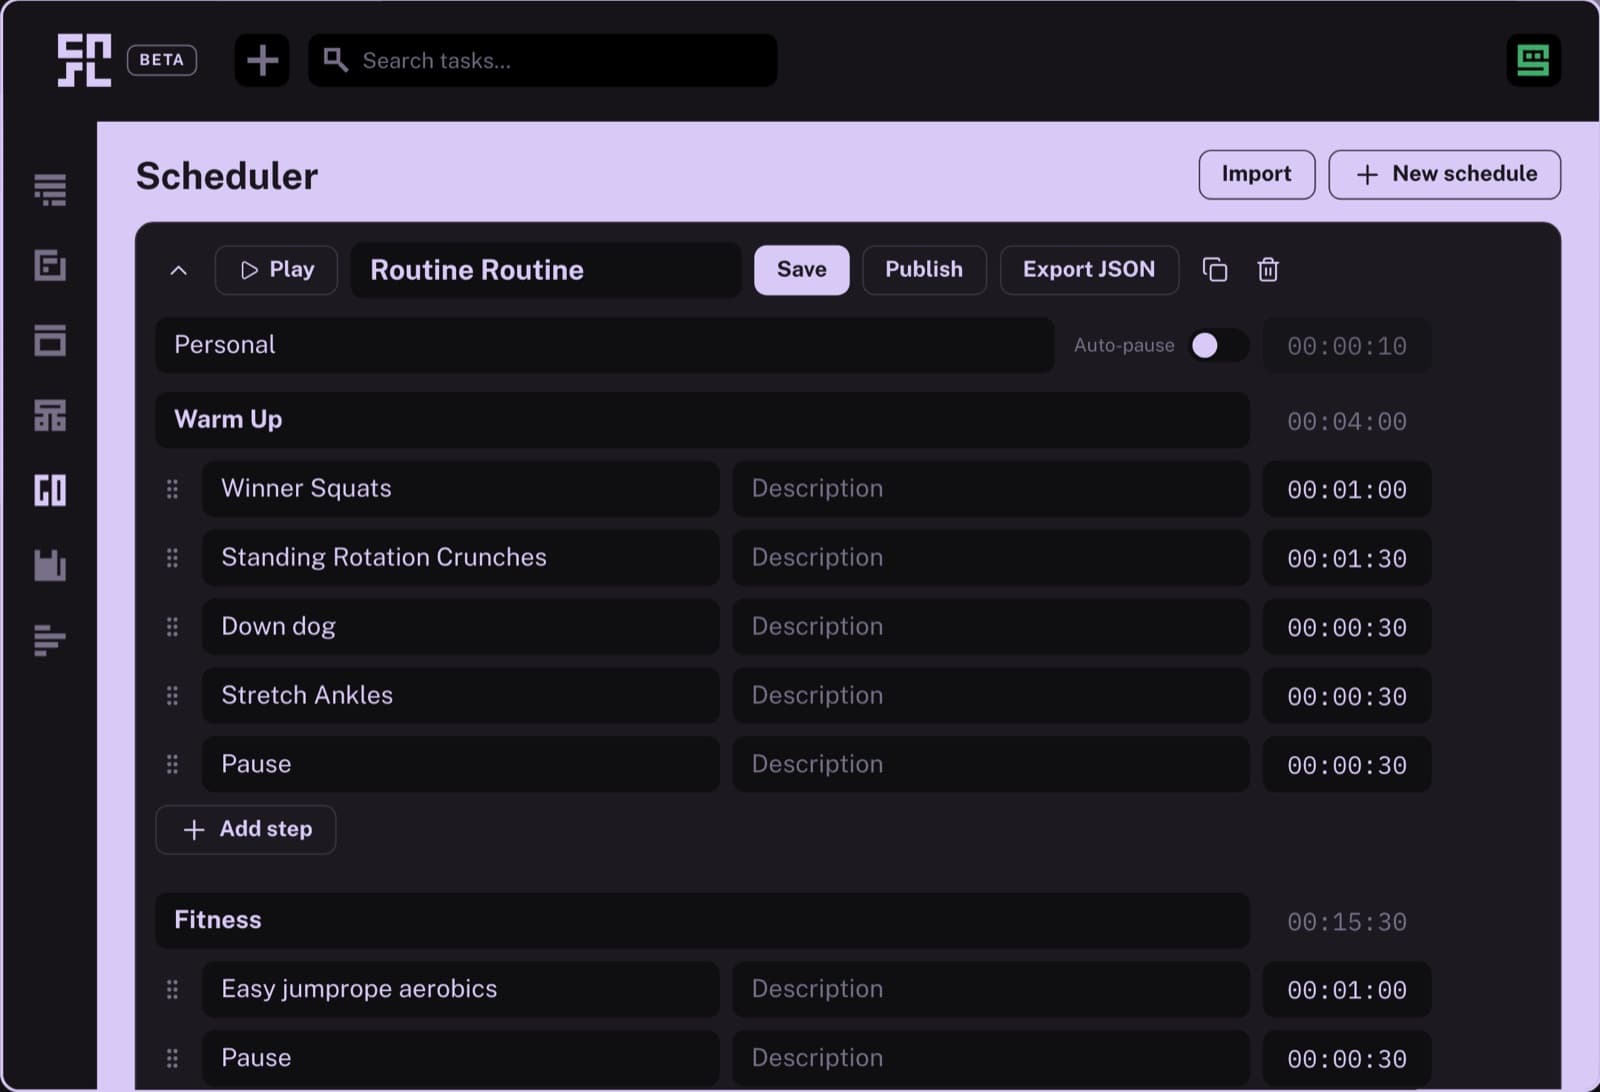Open the third sidebar window icon
The image size is (1600, 1092).
point(50,340)
